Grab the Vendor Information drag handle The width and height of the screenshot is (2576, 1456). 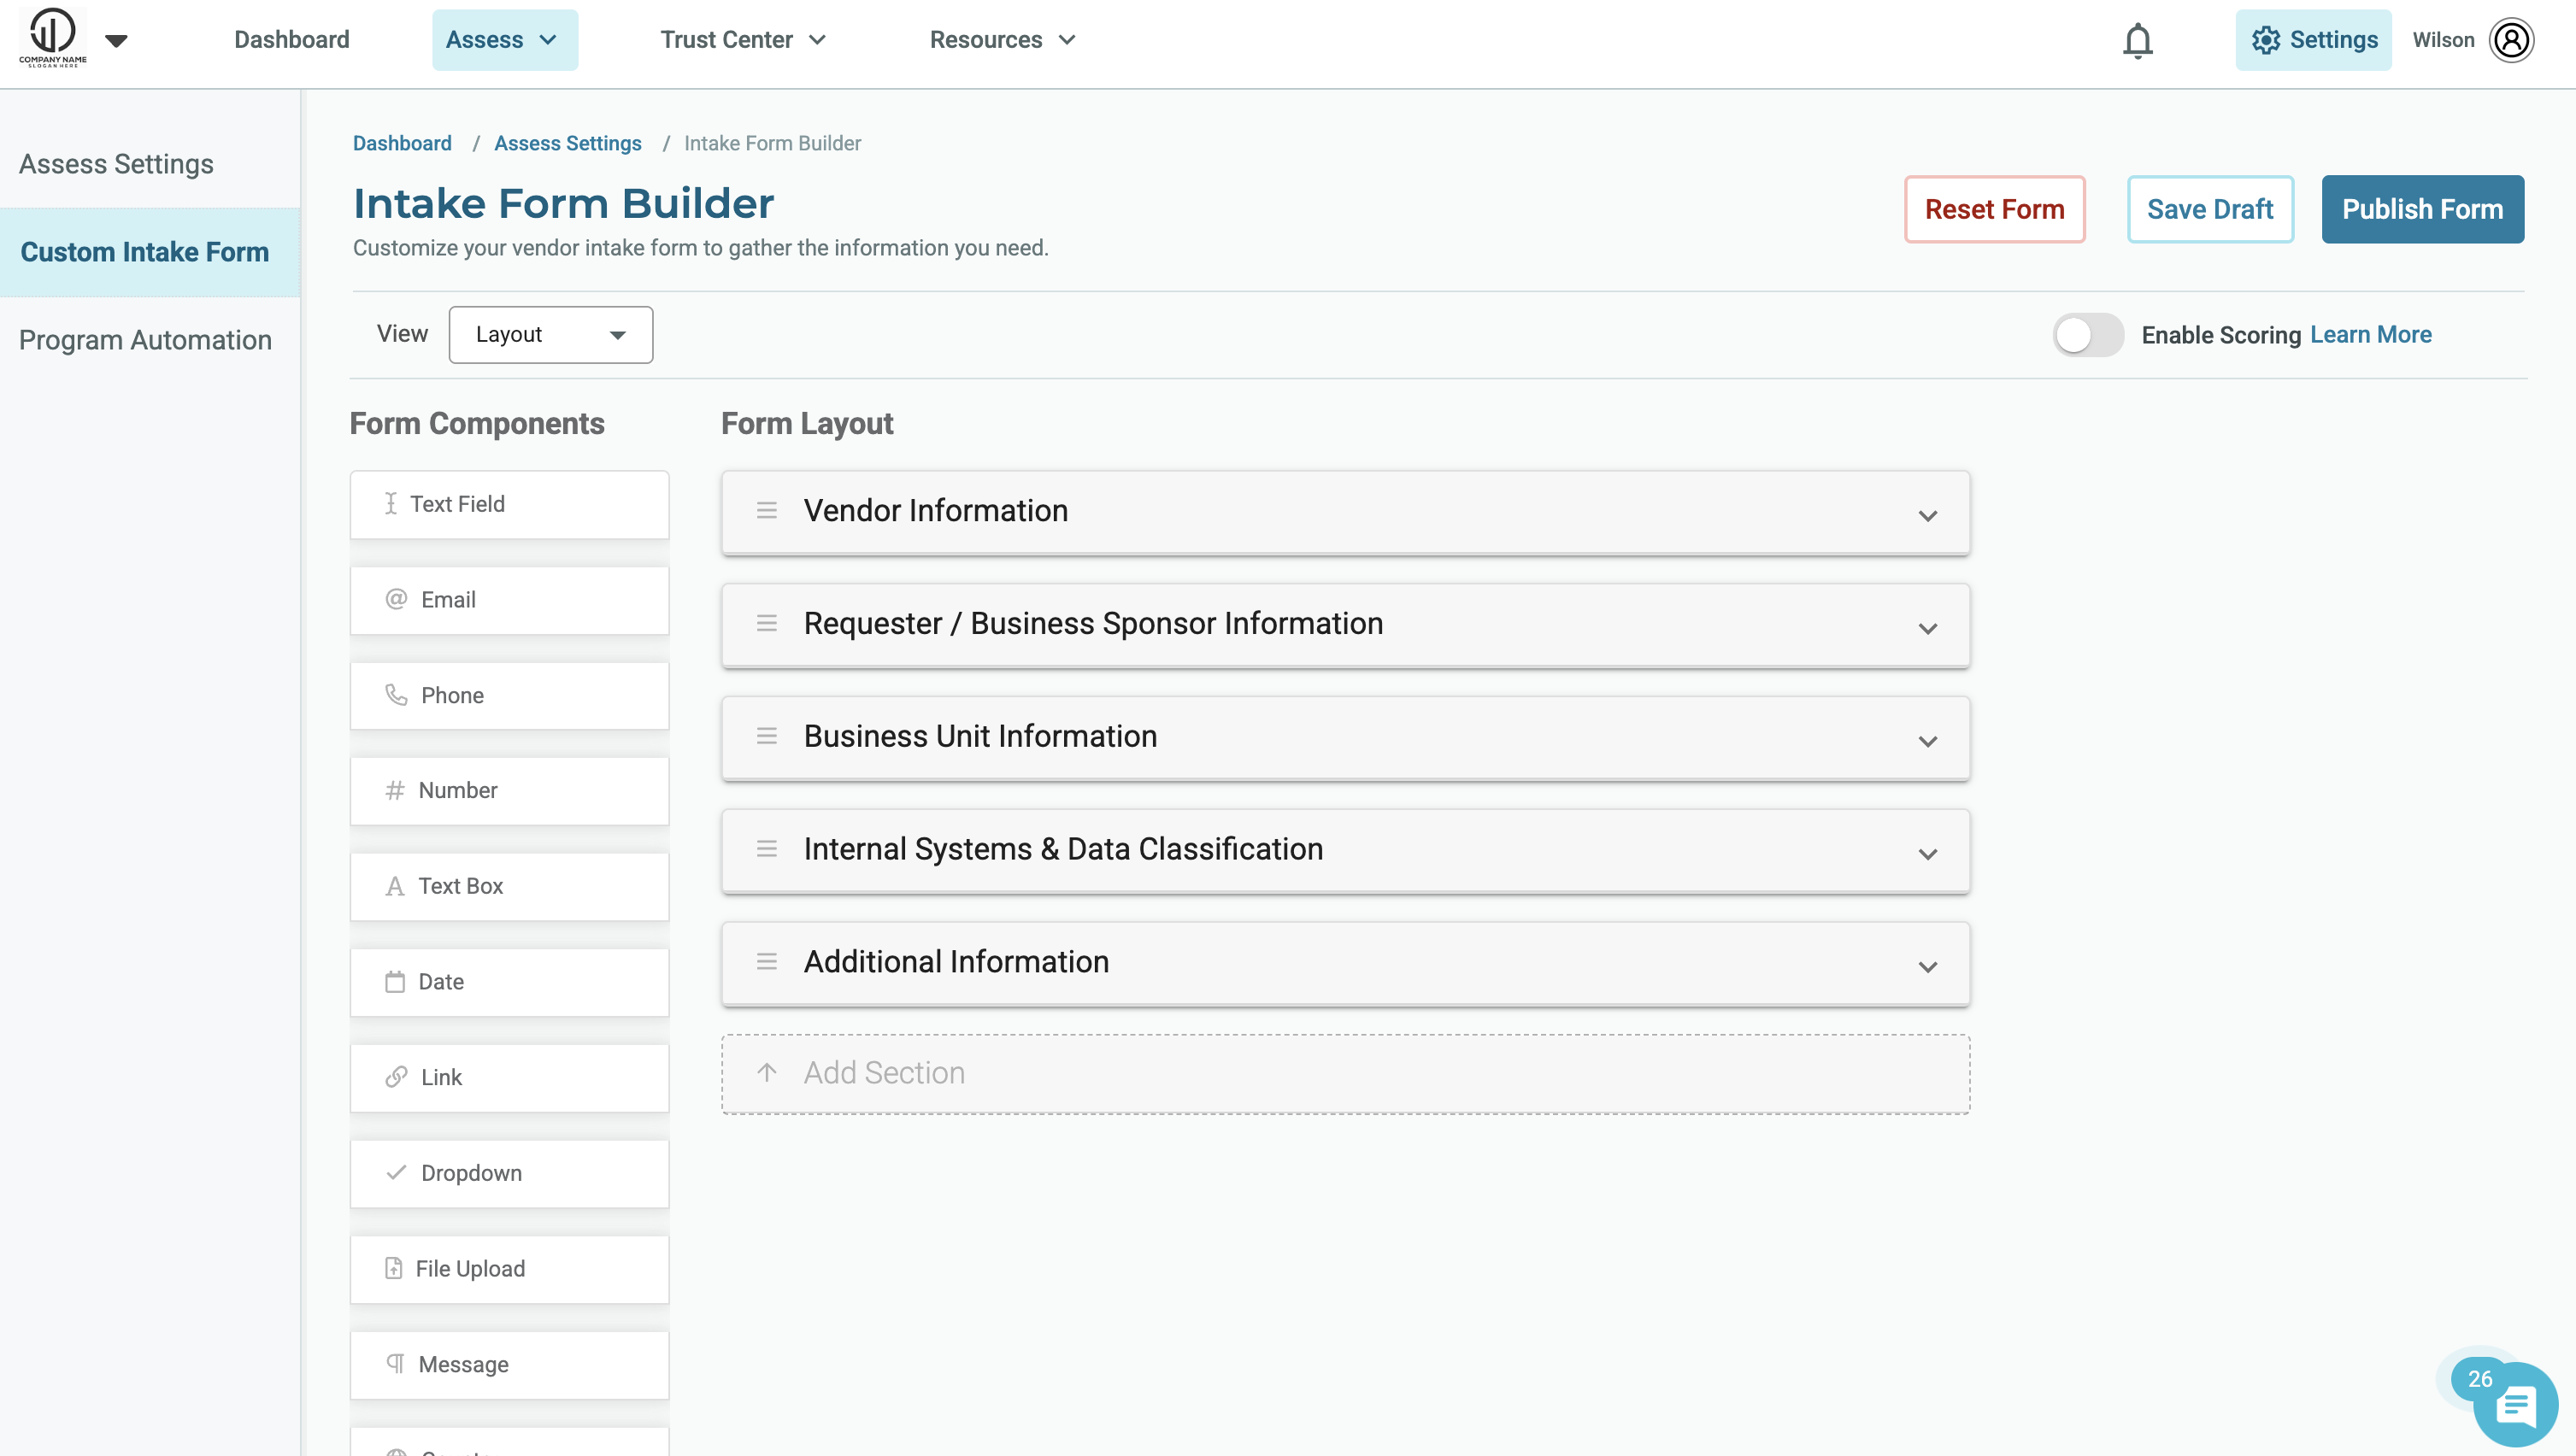coord(767,511)
